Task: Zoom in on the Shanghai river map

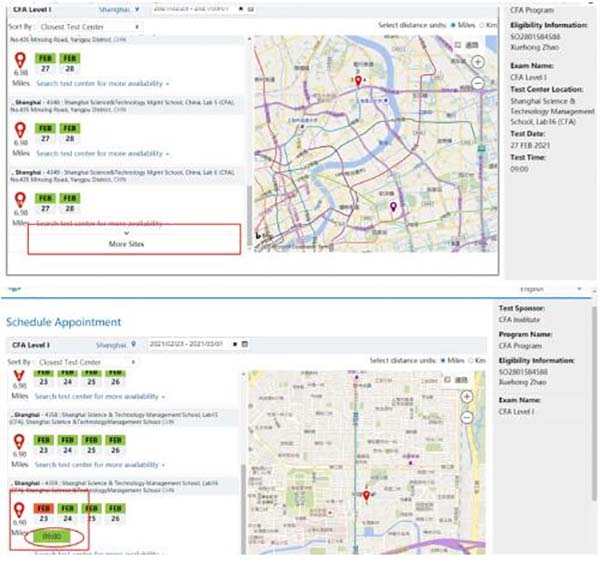Action: 477,62
